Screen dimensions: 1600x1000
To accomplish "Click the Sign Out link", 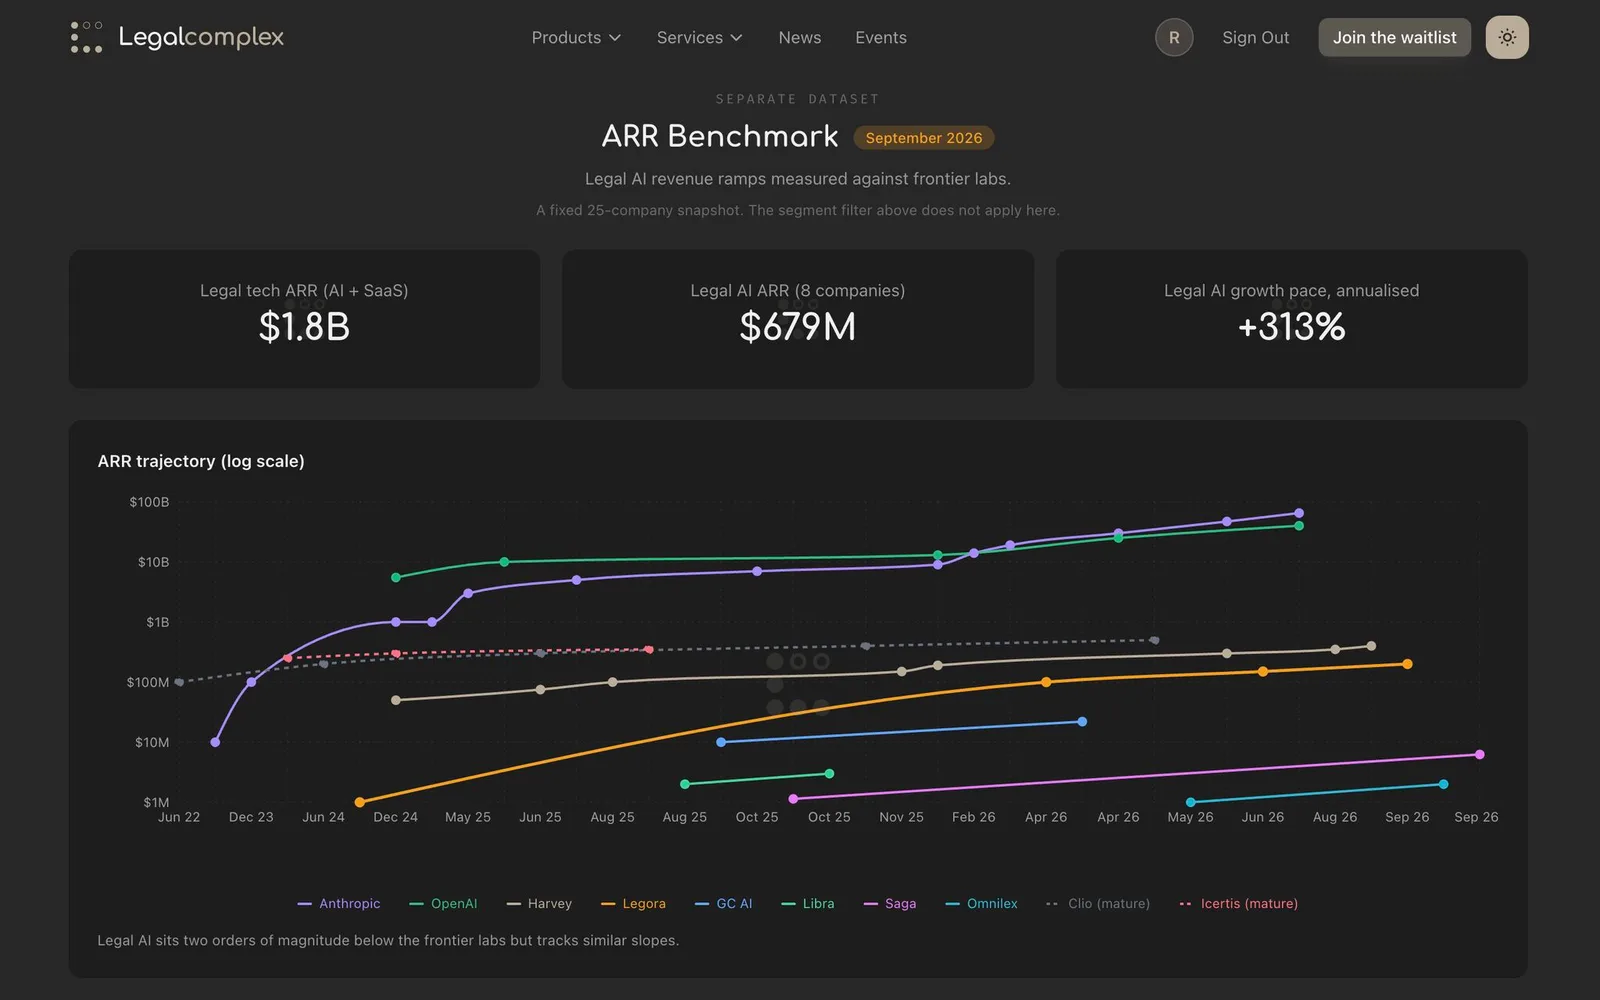I will coord(1255,38).
